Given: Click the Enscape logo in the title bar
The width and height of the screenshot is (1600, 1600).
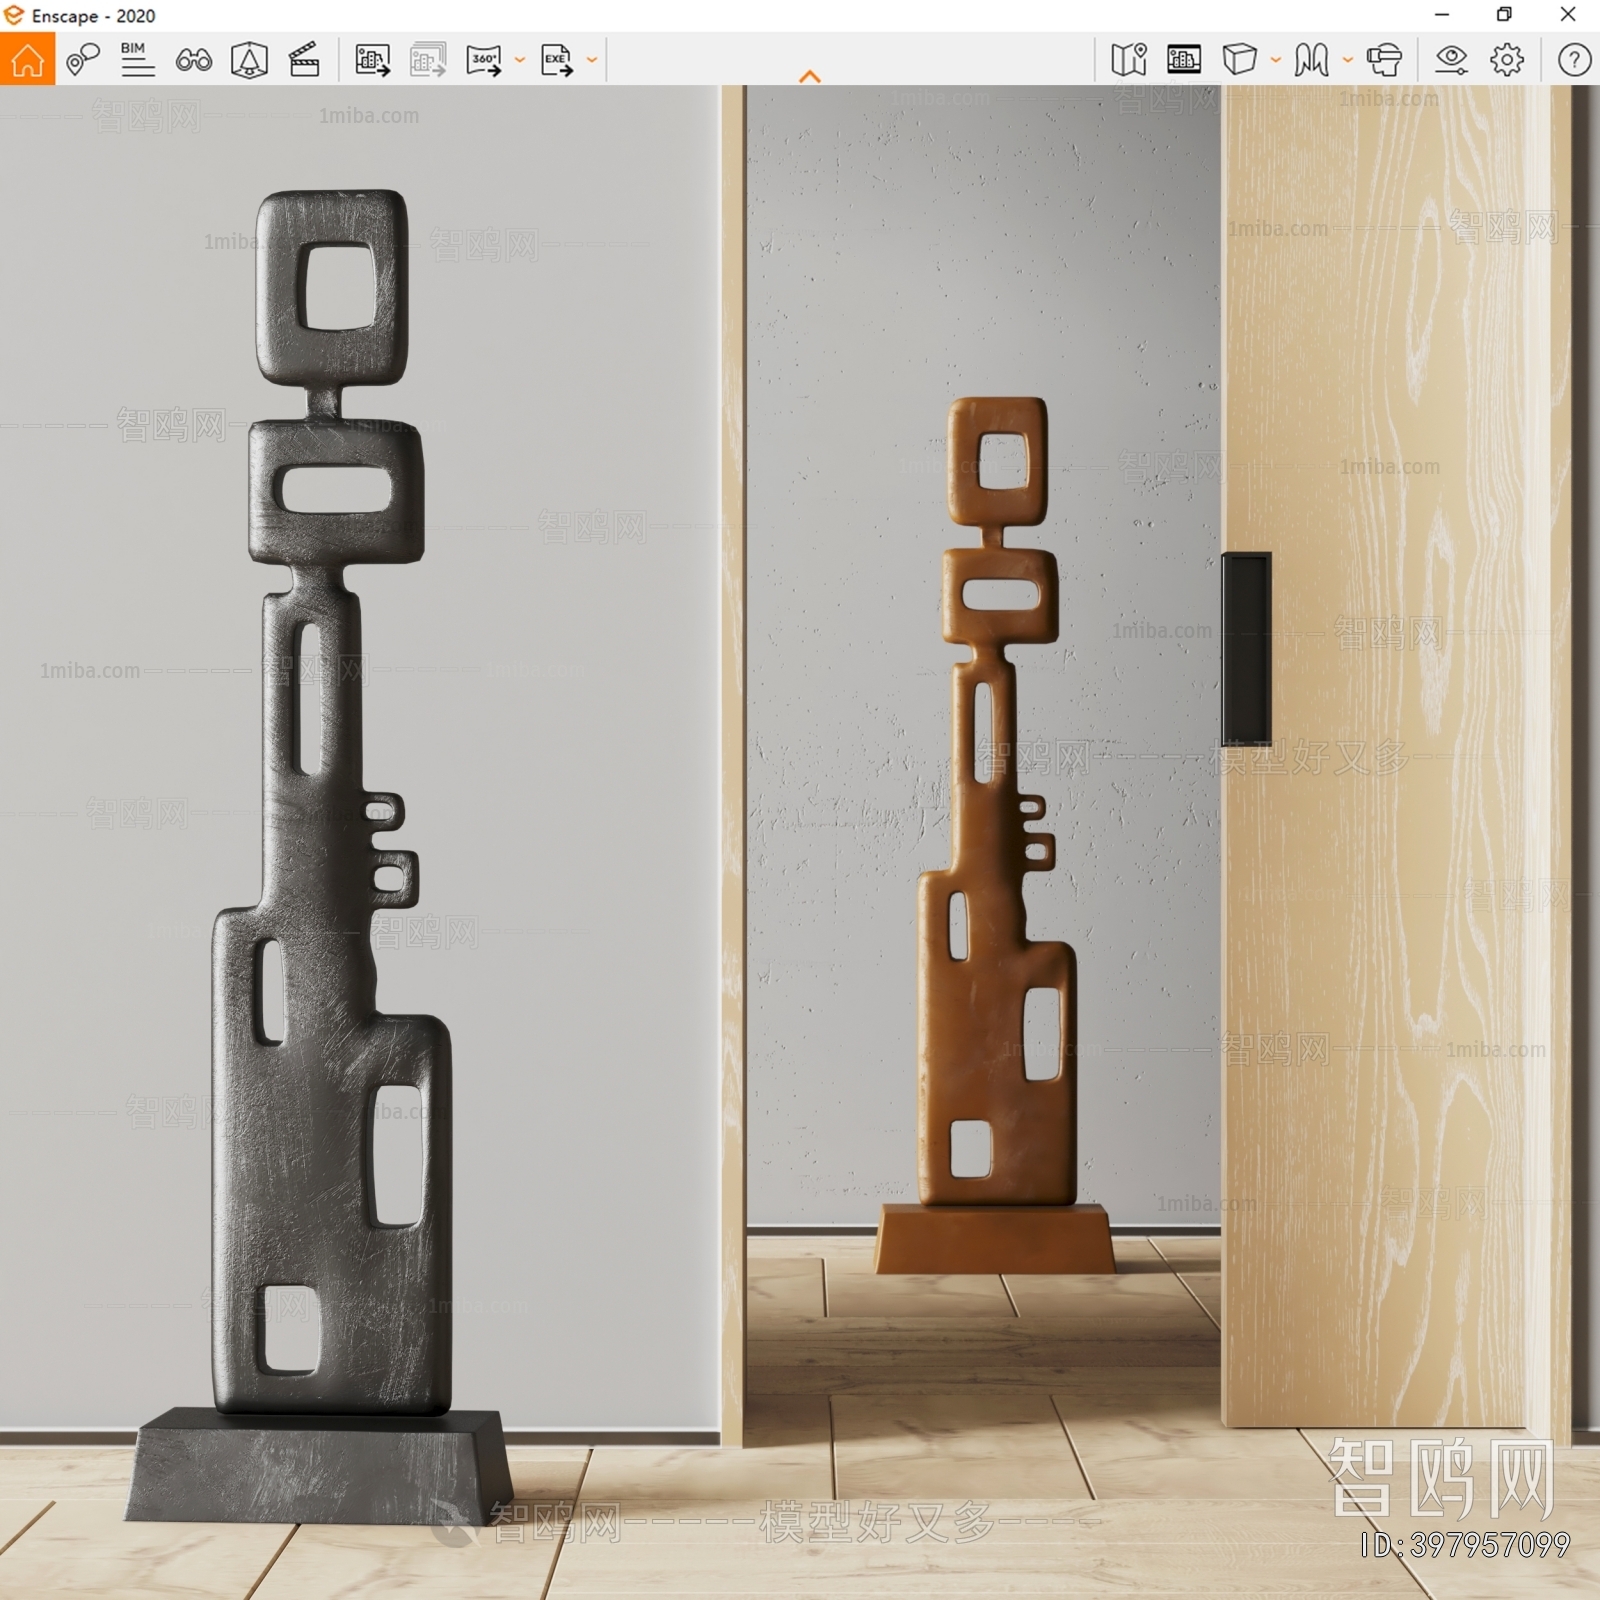Looking at the screenshot, I should tap(14, 15).
